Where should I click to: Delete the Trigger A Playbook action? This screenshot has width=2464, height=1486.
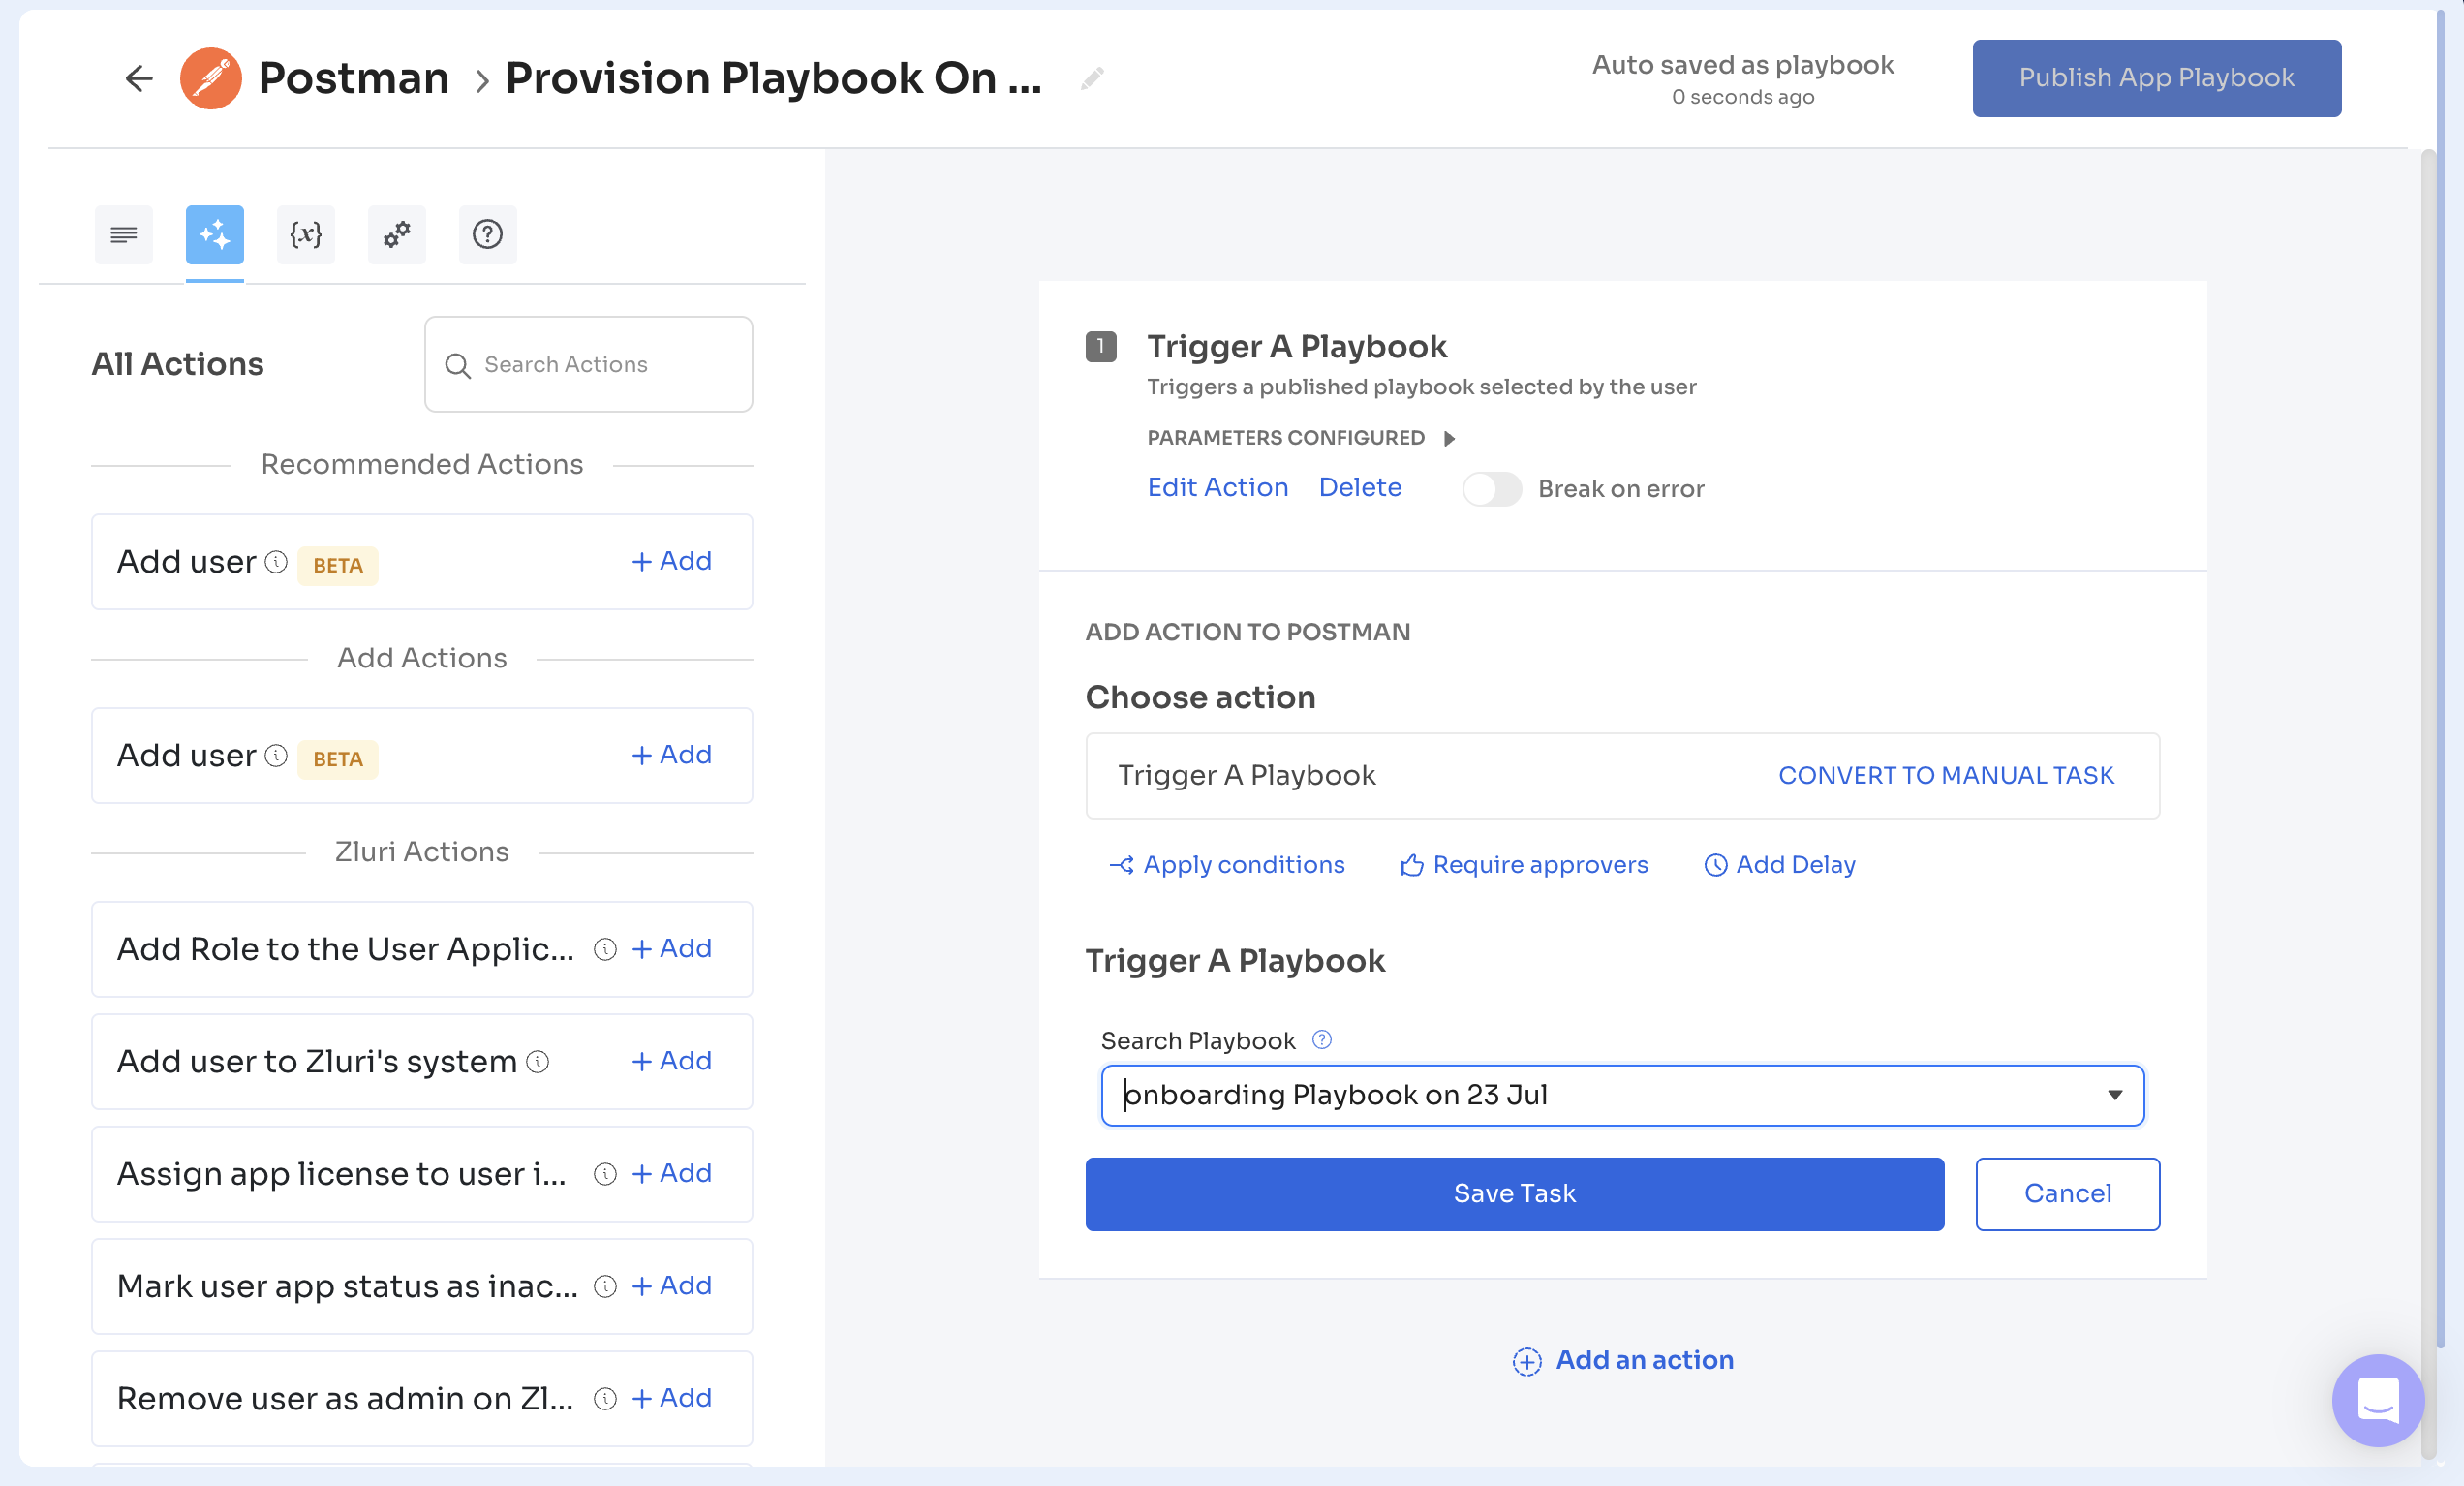click(x=1360, y=487)
